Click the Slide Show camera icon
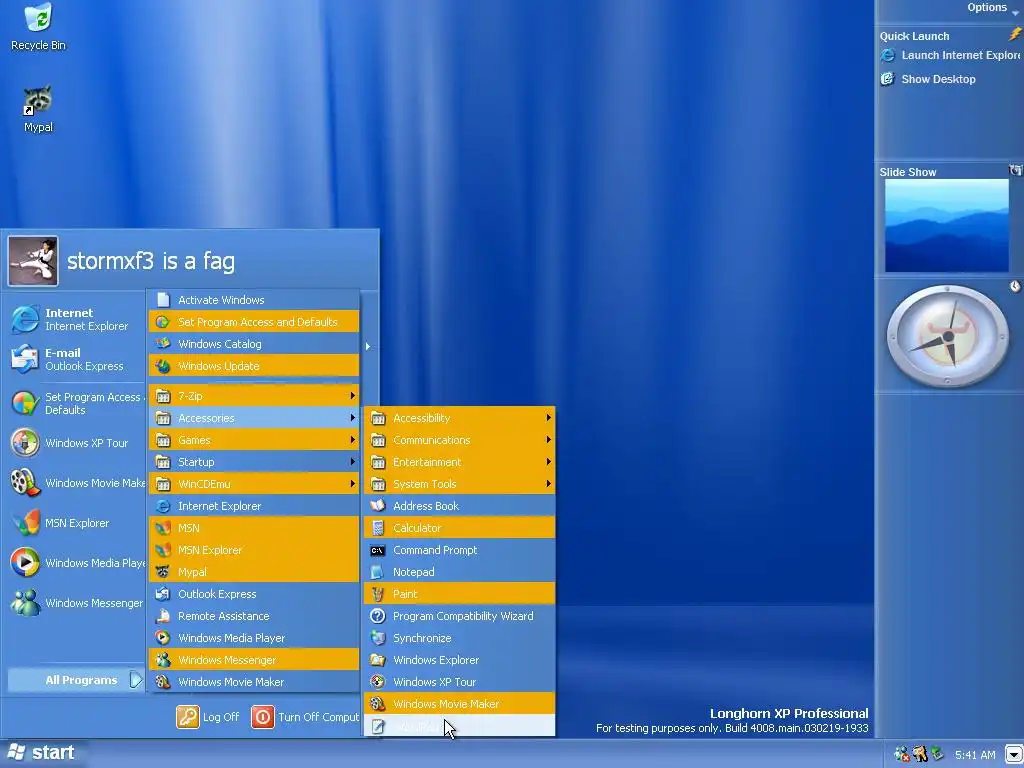The width and height of the screenshot is (1024, 768). coord(1016,170)
